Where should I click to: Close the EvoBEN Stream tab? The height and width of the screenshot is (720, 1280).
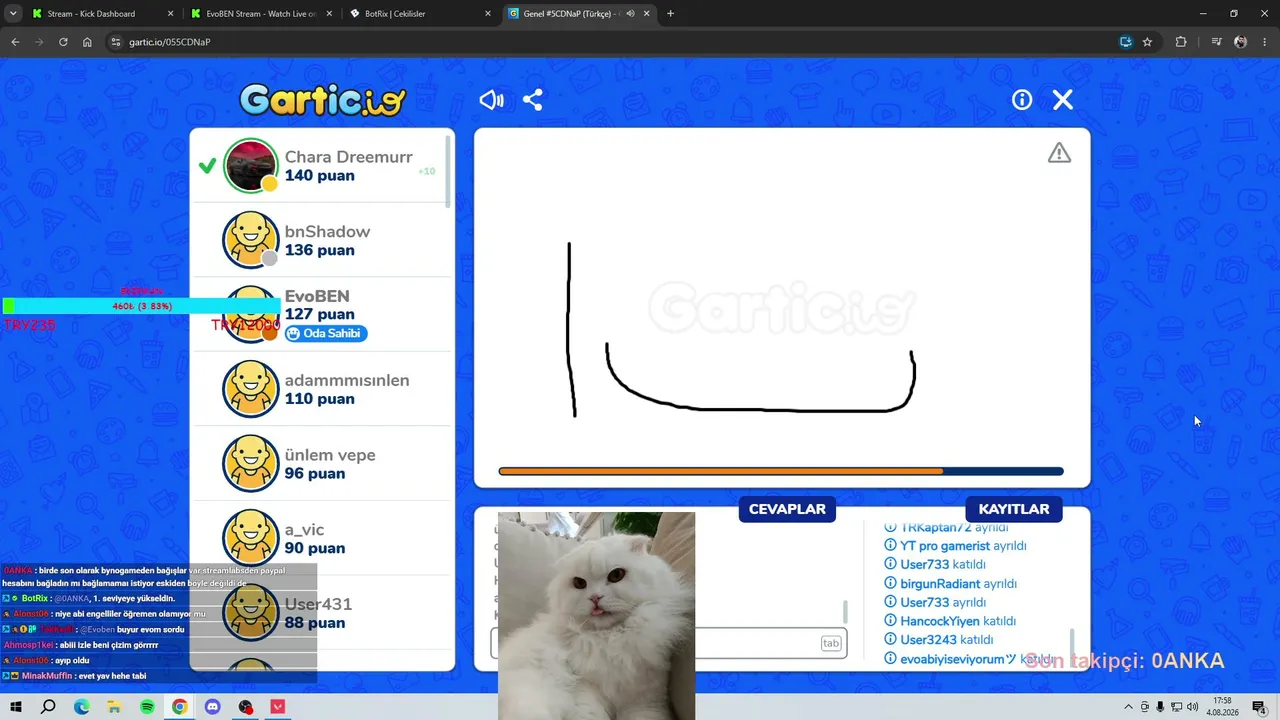coord(329,14)
